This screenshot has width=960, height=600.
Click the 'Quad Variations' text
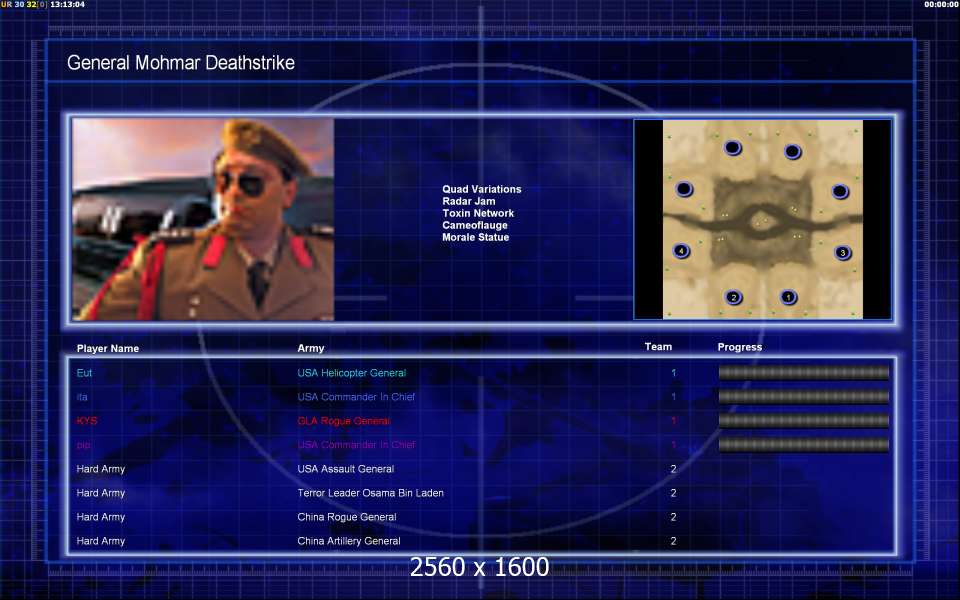tap(482, 189)
